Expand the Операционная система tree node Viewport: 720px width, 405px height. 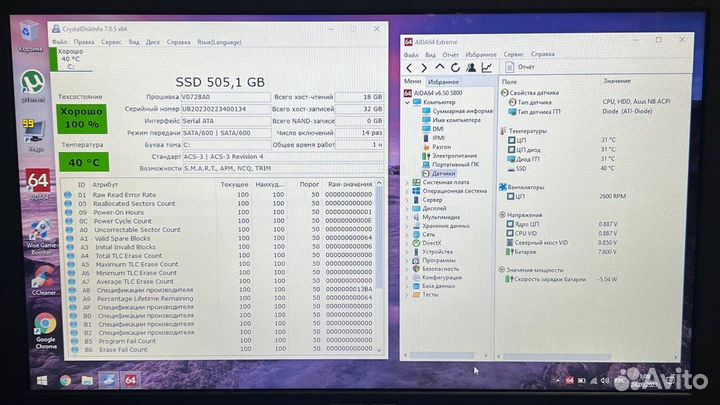(x=406, y=191)
